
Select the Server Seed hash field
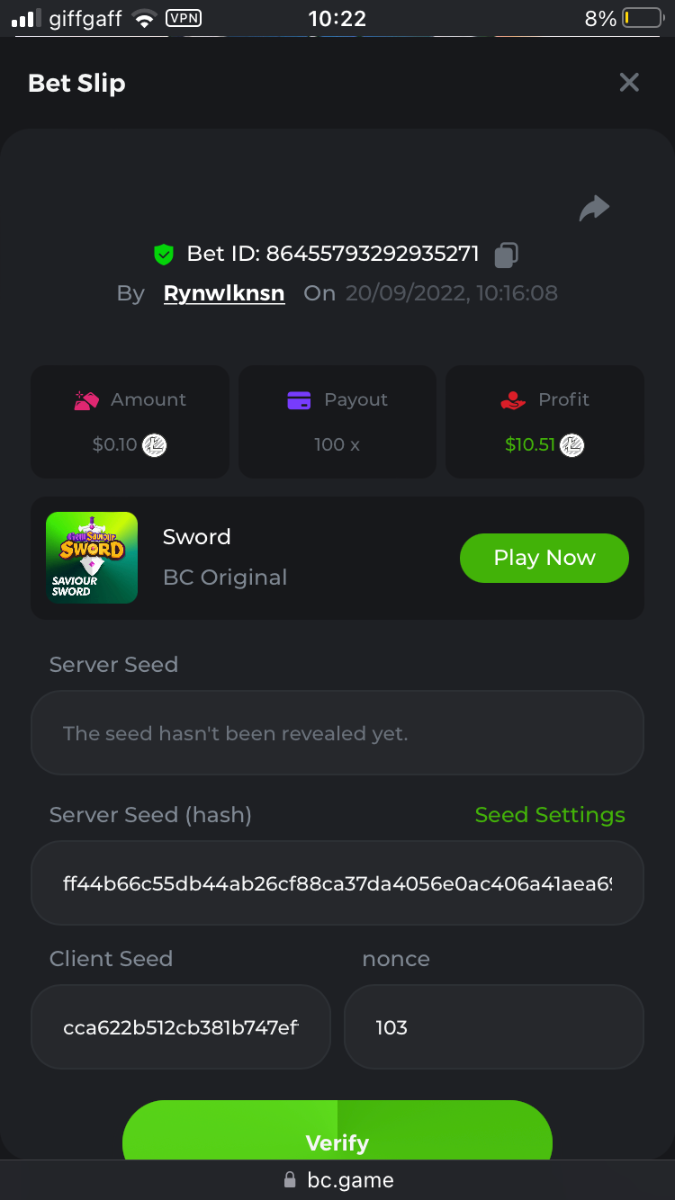click(x=337, y=884)
